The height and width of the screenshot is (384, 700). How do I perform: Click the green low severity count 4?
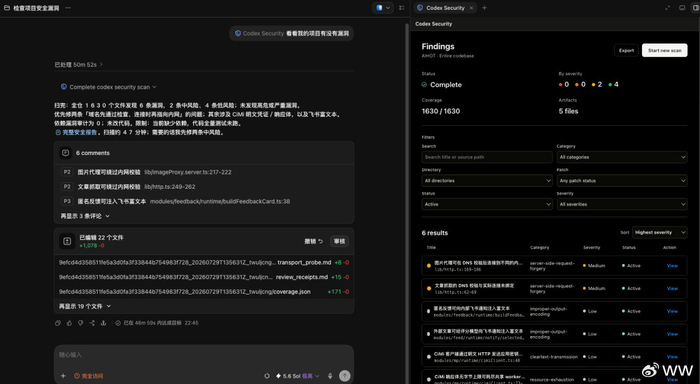click(x=613, y=84)
